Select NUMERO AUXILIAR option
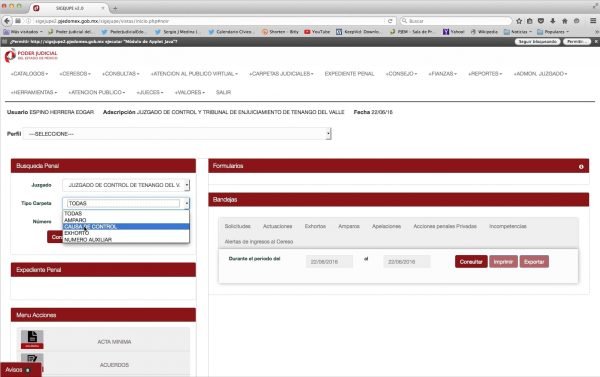Viewport: 600px width, 377px height. point(126,240)
